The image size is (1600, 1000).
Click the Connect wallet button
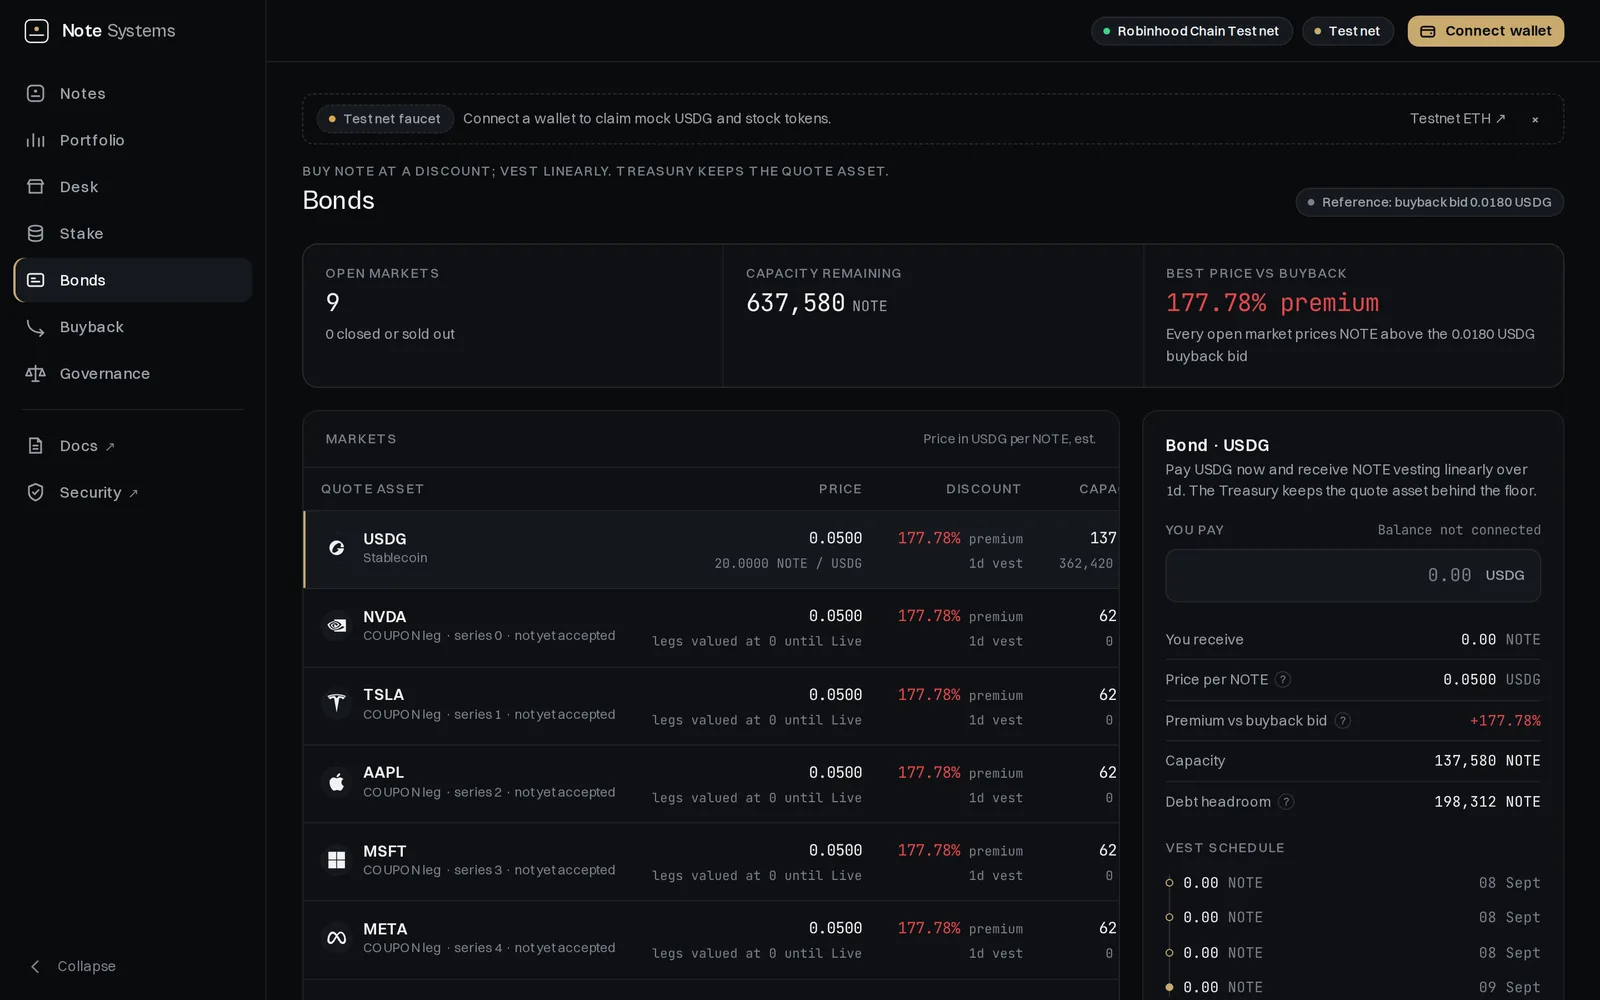pos(1486,31)
